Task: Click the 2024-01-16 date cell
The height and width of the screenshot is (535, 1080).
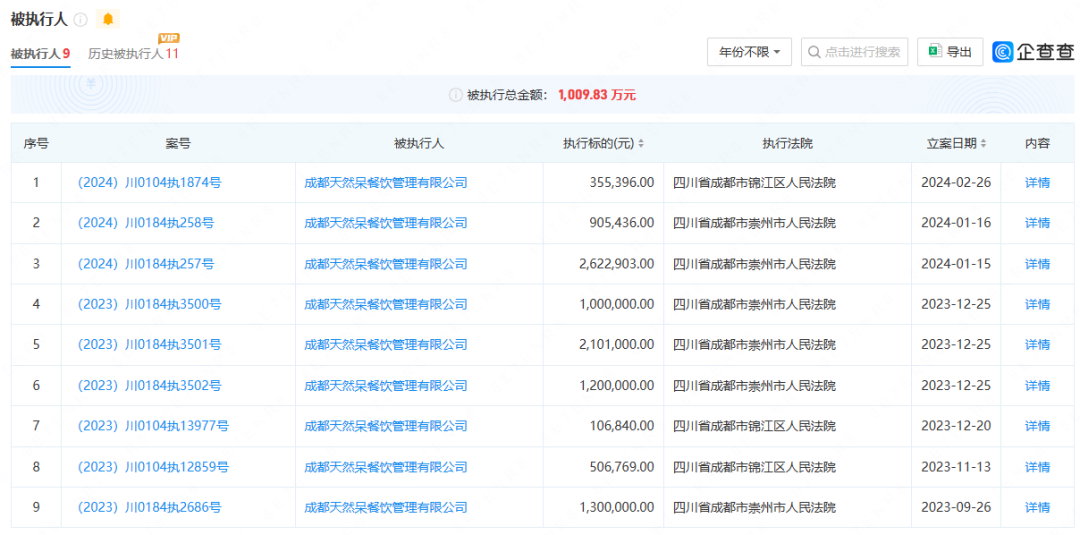Action: 956,223
